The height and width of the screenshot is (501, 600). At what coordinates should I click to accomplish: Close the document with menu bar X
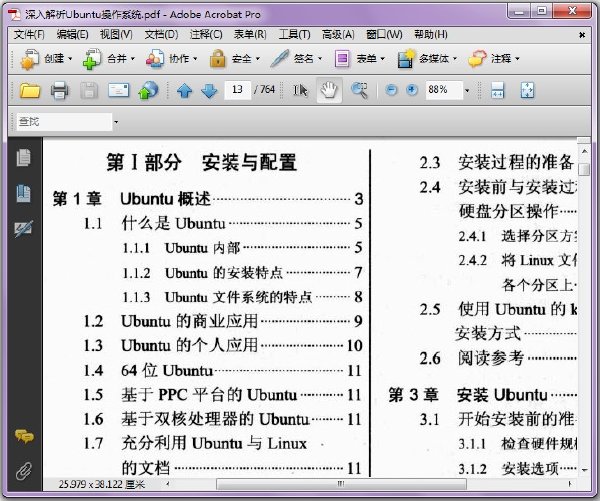[582, 35]
